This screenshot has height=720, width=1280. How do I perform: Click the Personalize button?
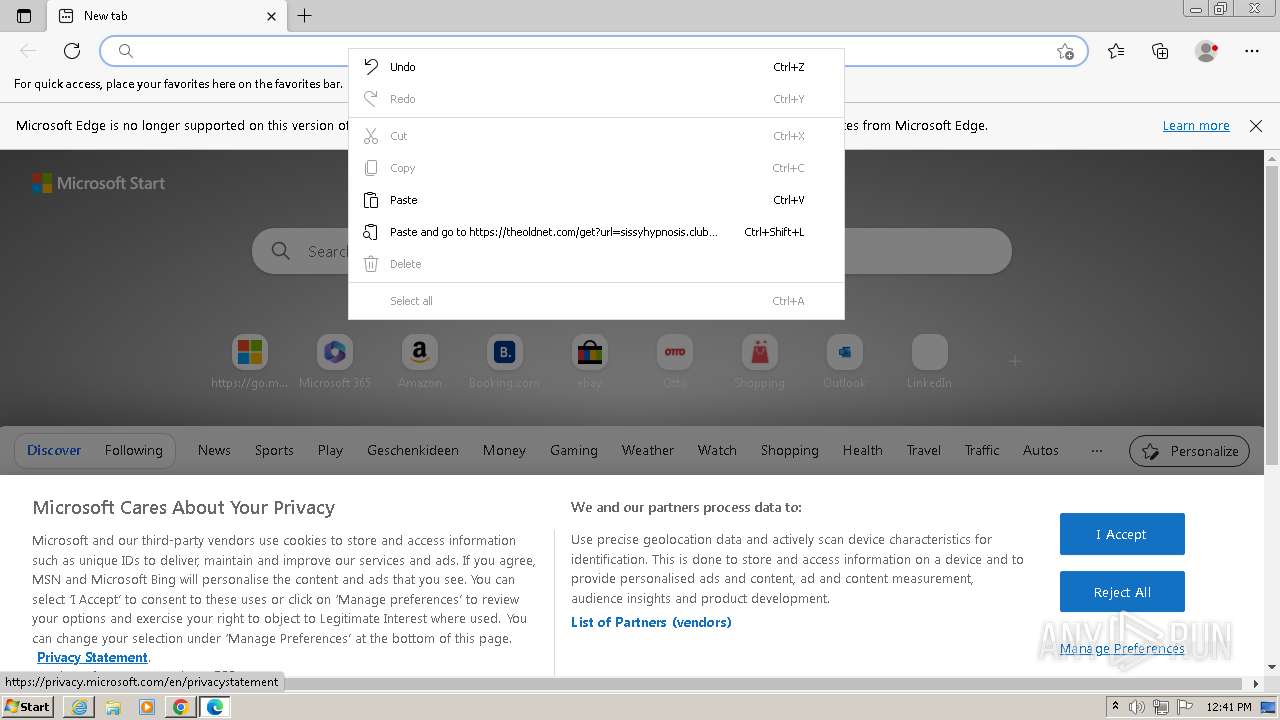(x=1190, y=451)
